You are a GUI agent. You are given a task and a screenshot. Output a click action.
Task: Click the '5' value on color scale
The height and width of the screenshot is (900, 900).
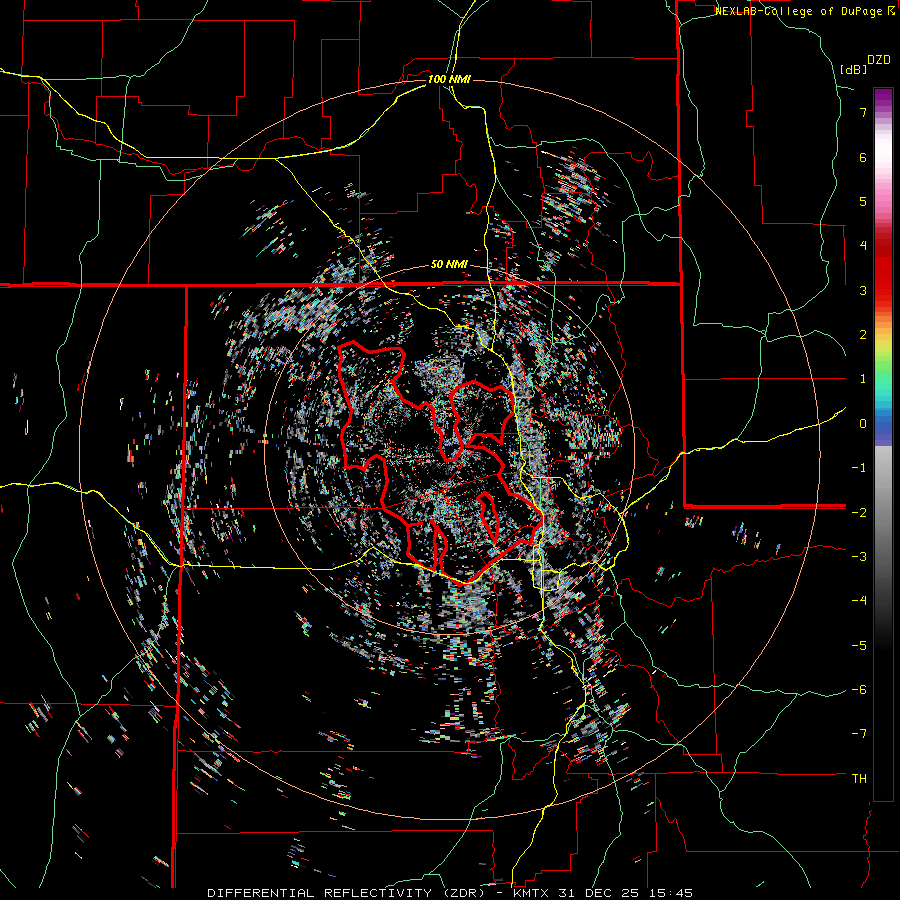tap(863, 201)
